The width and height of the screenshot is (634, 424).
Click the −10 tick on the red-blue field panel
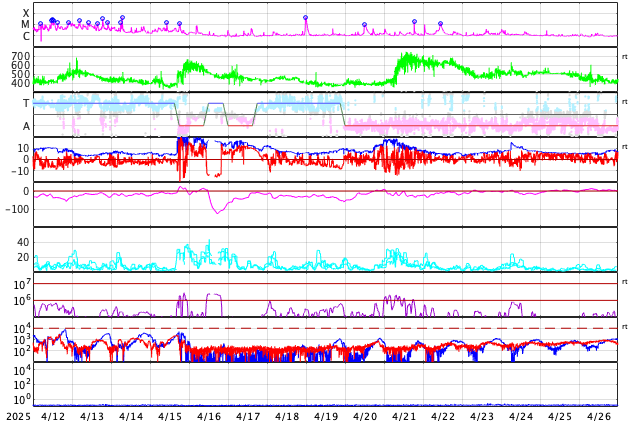(20, 171)
